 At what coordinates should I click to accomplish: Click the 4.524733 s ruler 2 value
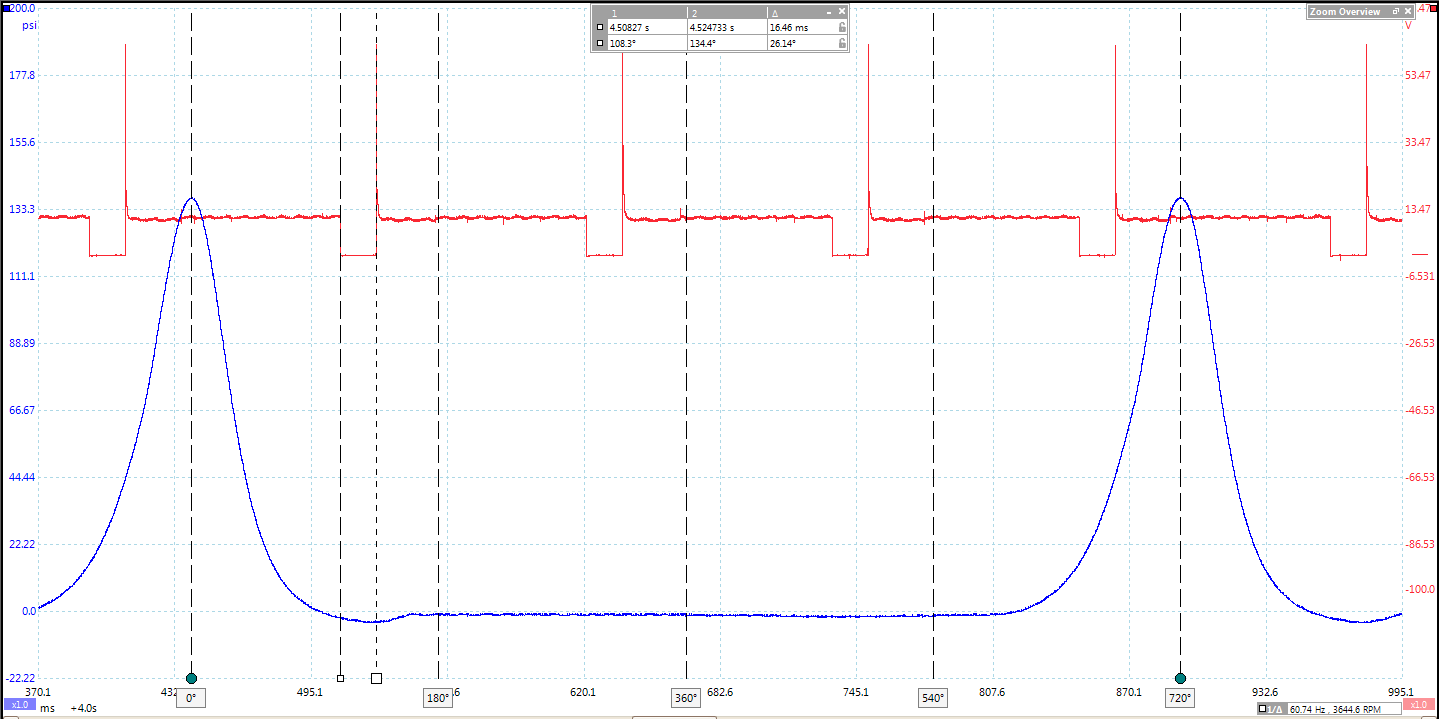[712, 28]
